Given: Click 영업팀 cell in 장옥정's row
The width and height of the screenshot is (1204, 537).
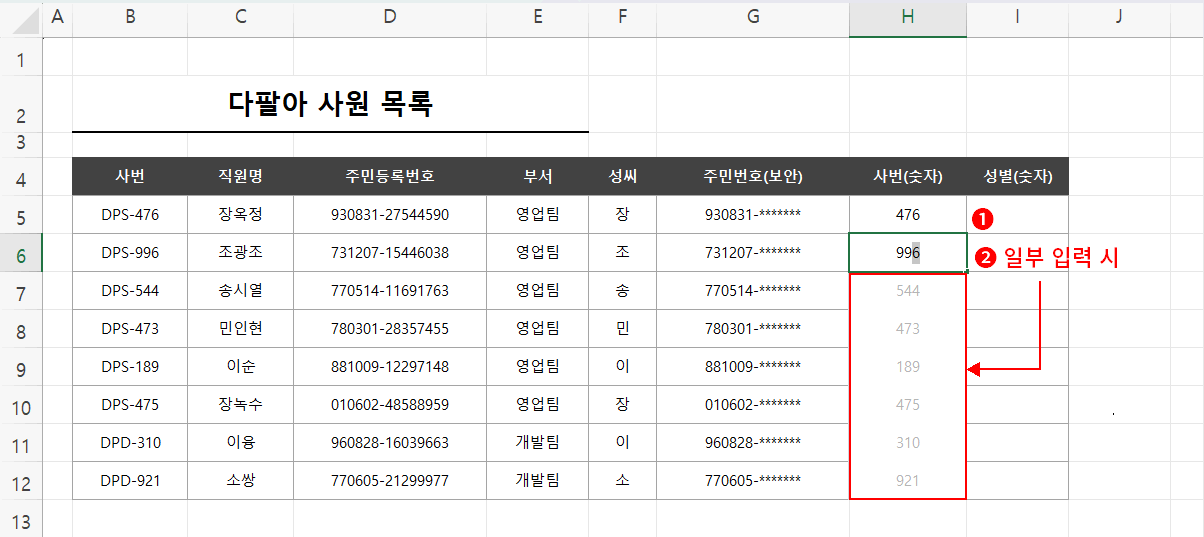Looking at the screenshot, I should [x=538, y=215].
